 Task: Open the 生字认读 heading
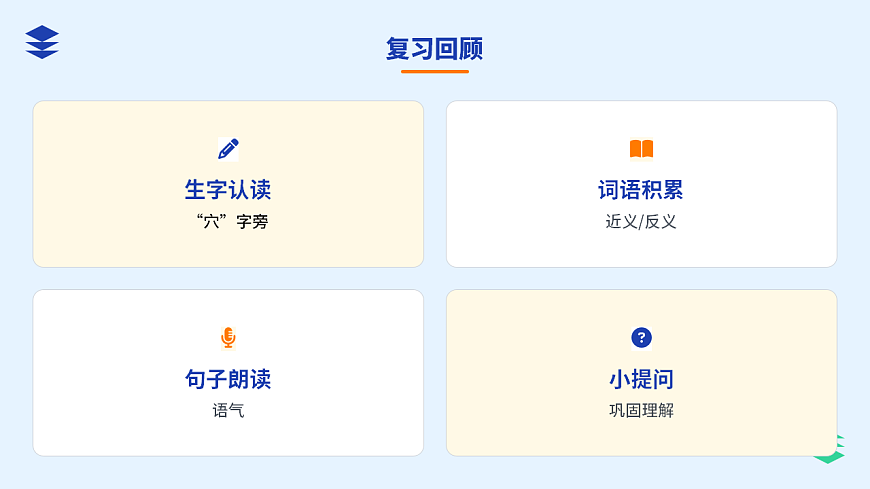[228, 190]
